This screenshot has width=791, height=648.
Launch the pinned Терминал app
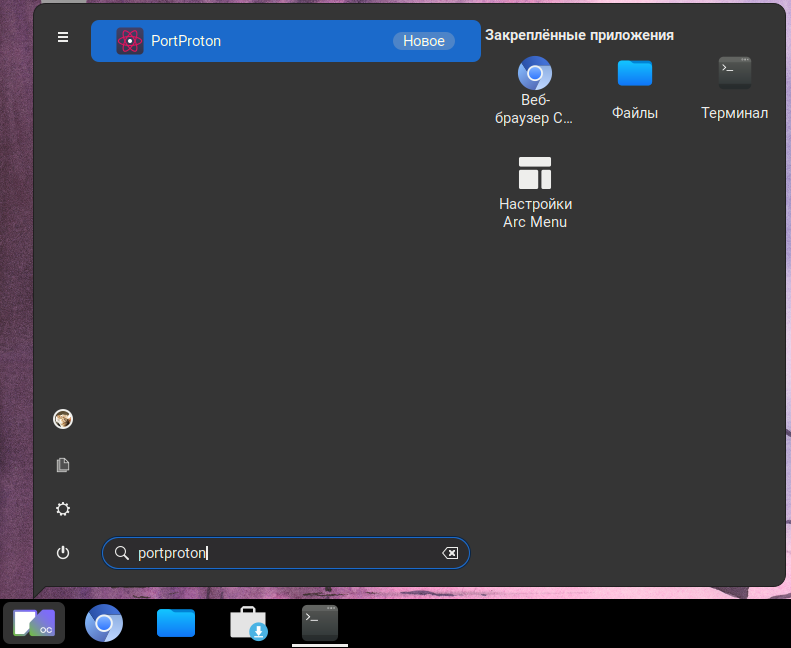coord(734,90)
